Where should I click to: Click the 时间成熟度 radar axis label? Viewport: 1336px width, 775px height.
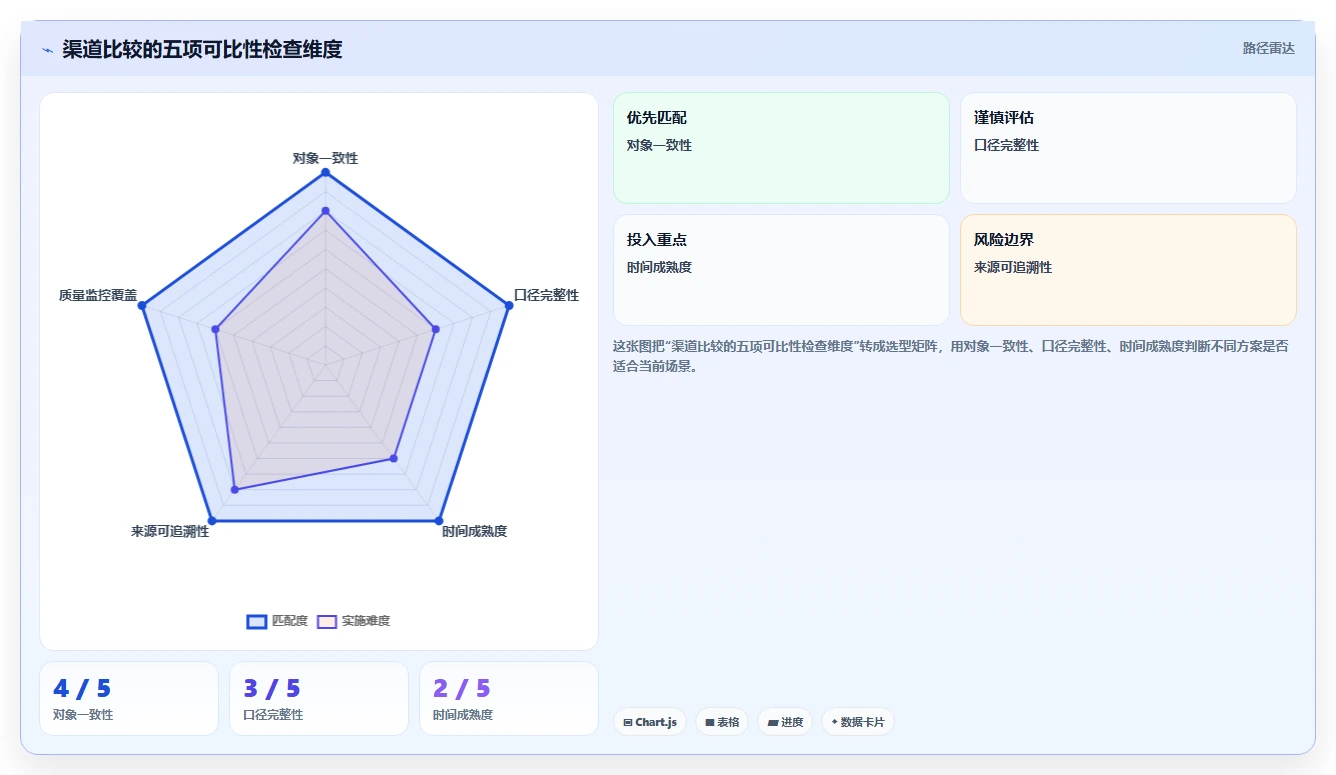(475, 531)
